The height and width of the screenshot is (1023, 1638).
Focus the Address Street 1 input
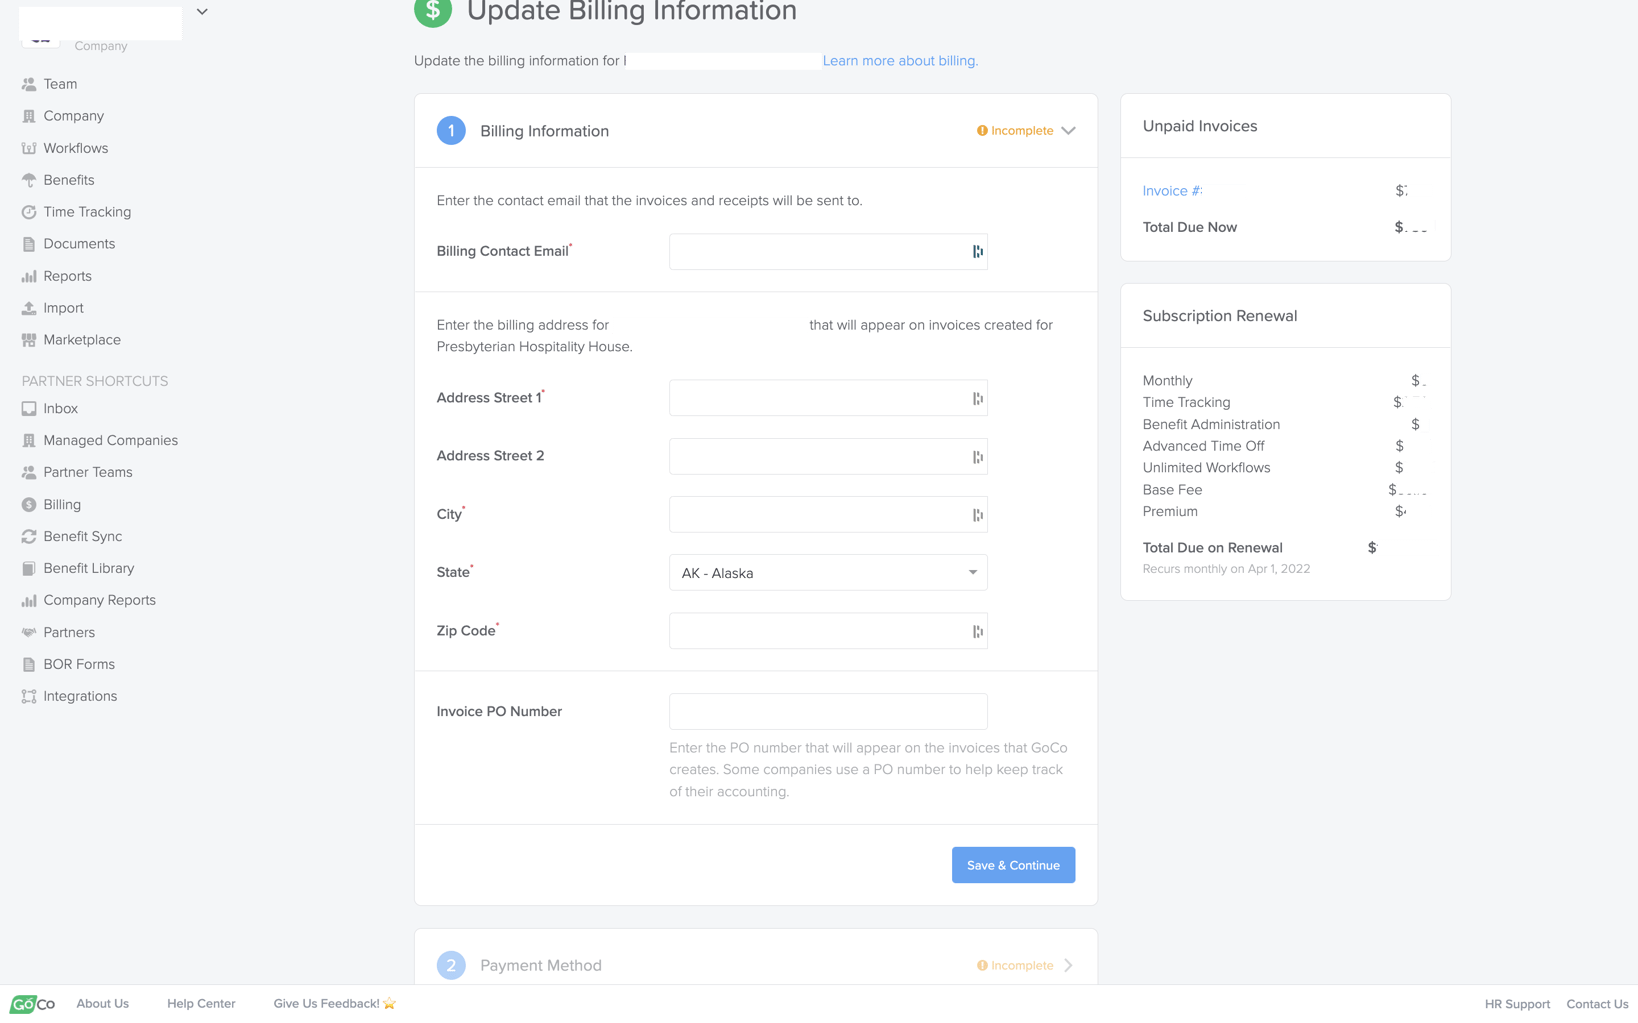click(828, 399)
